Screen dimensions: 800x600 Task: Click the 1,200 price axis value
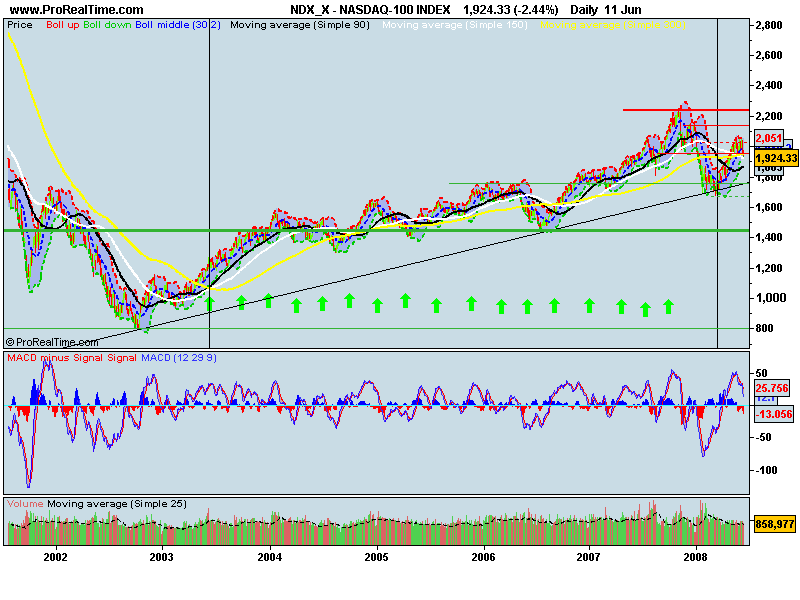click(769, 268)
